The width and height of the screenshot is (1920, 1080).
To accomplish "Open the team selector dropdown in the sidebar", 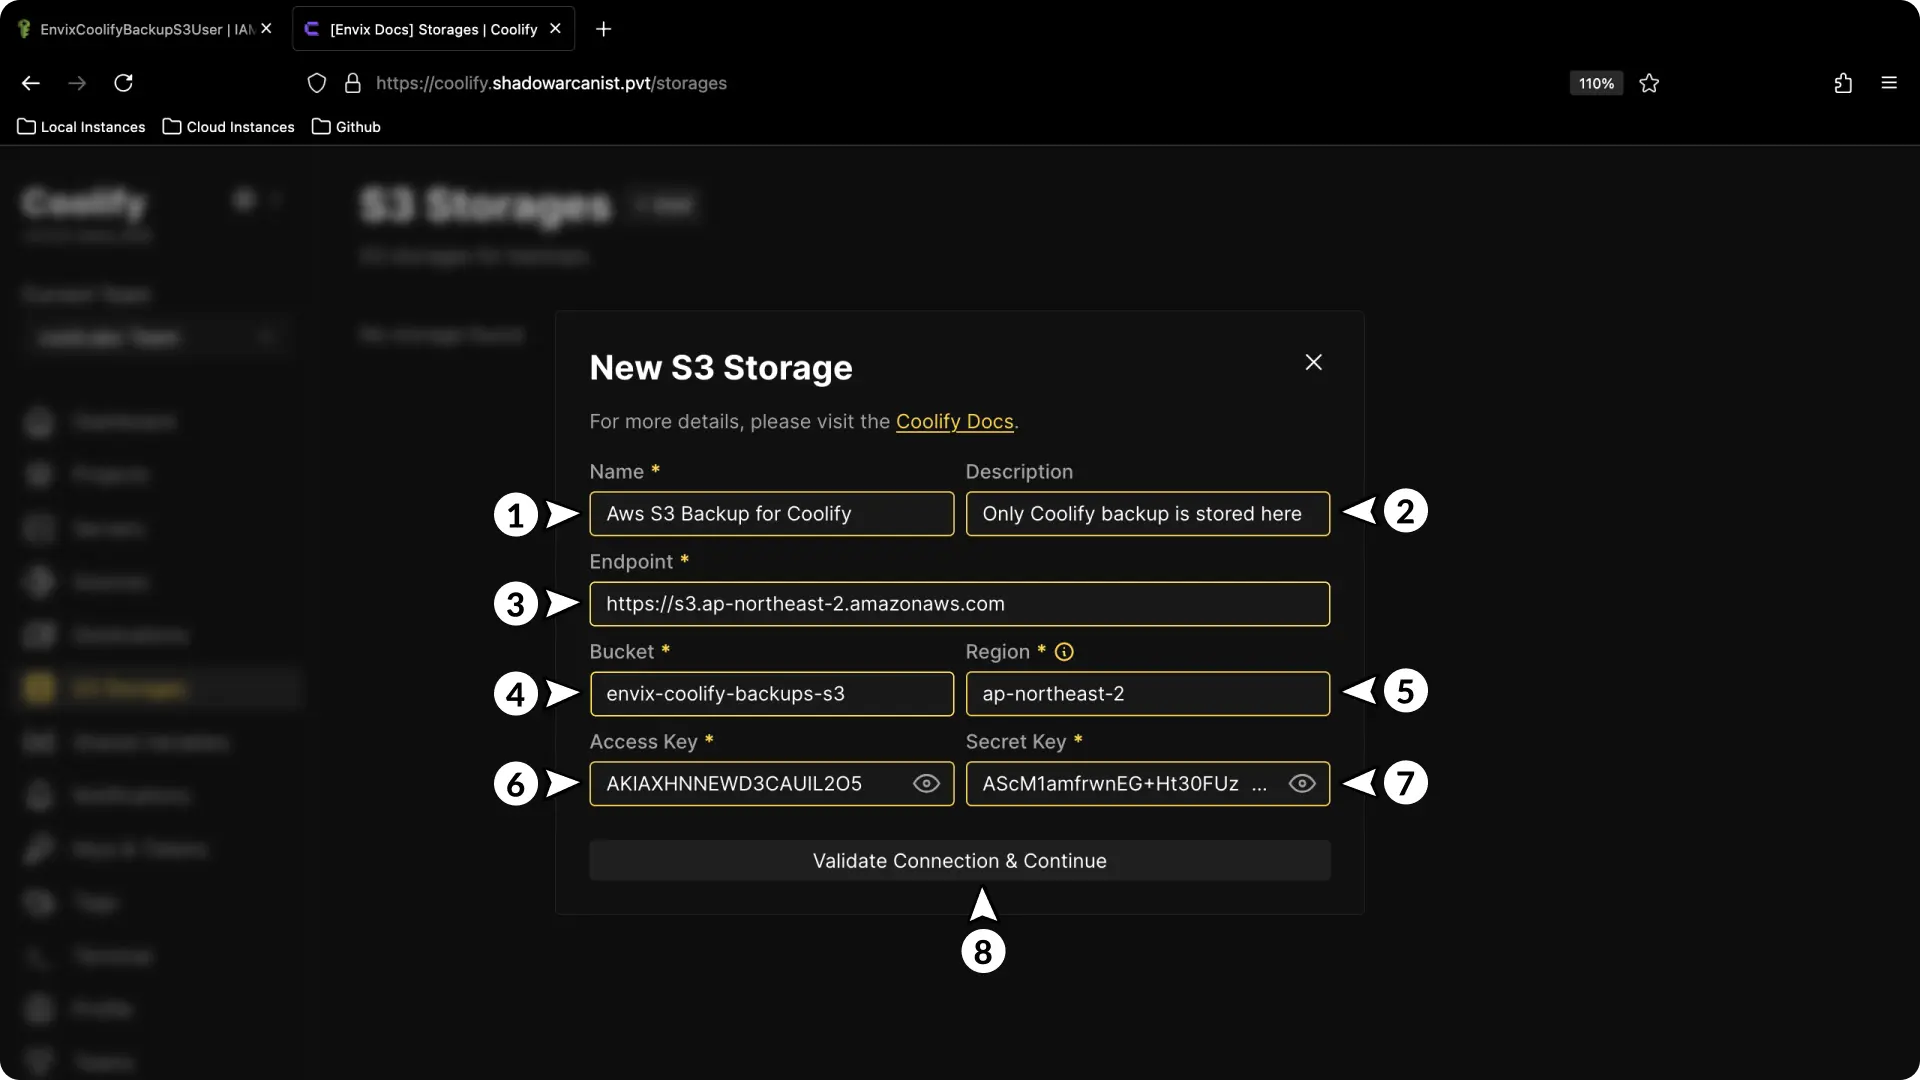I will [x=157, y=337].
